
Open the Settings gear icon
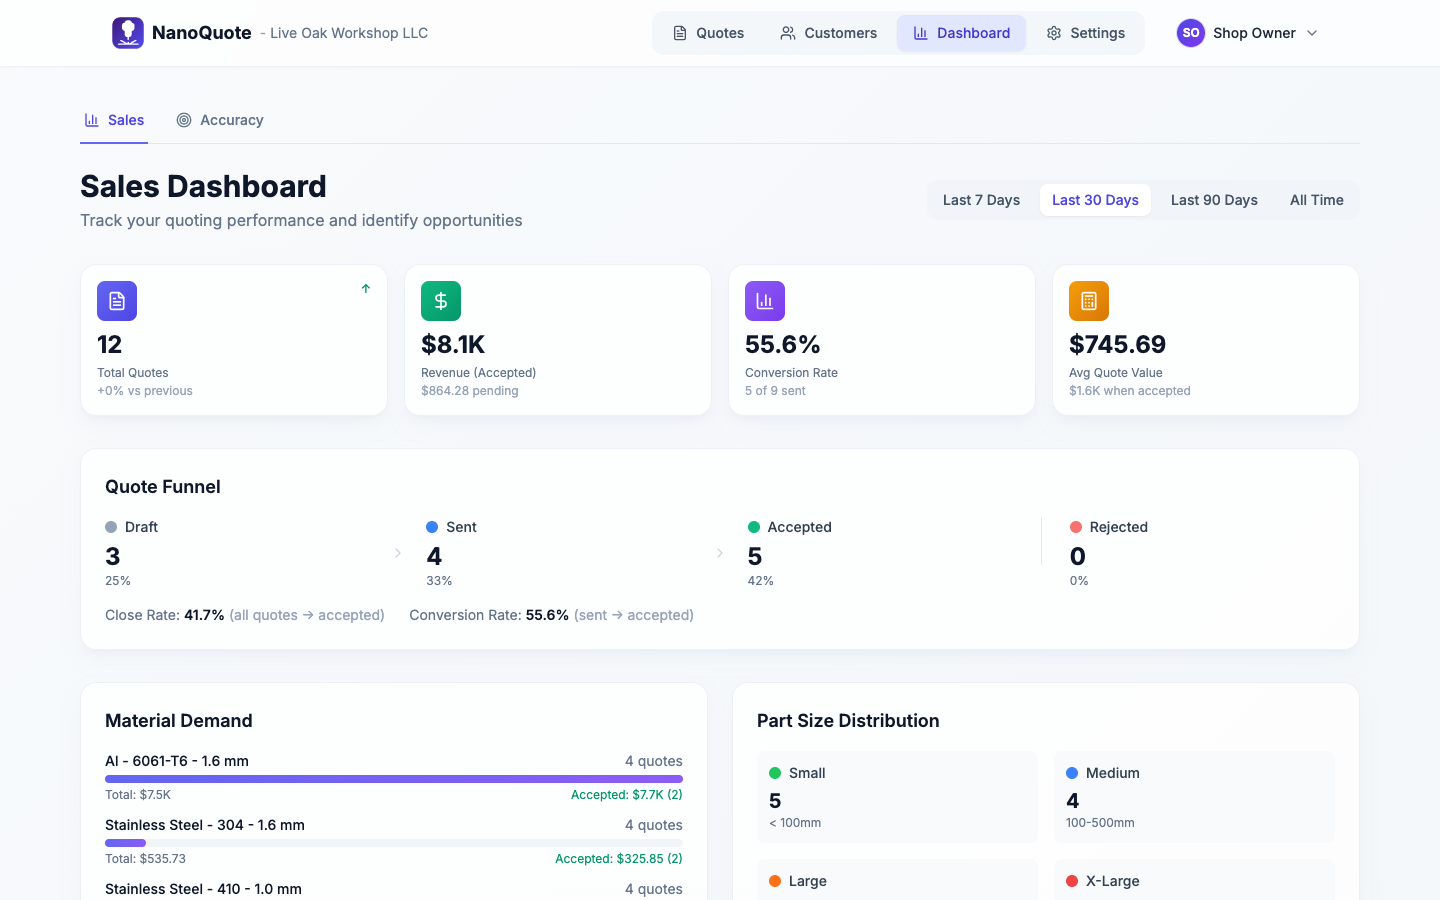(1053, 32)
